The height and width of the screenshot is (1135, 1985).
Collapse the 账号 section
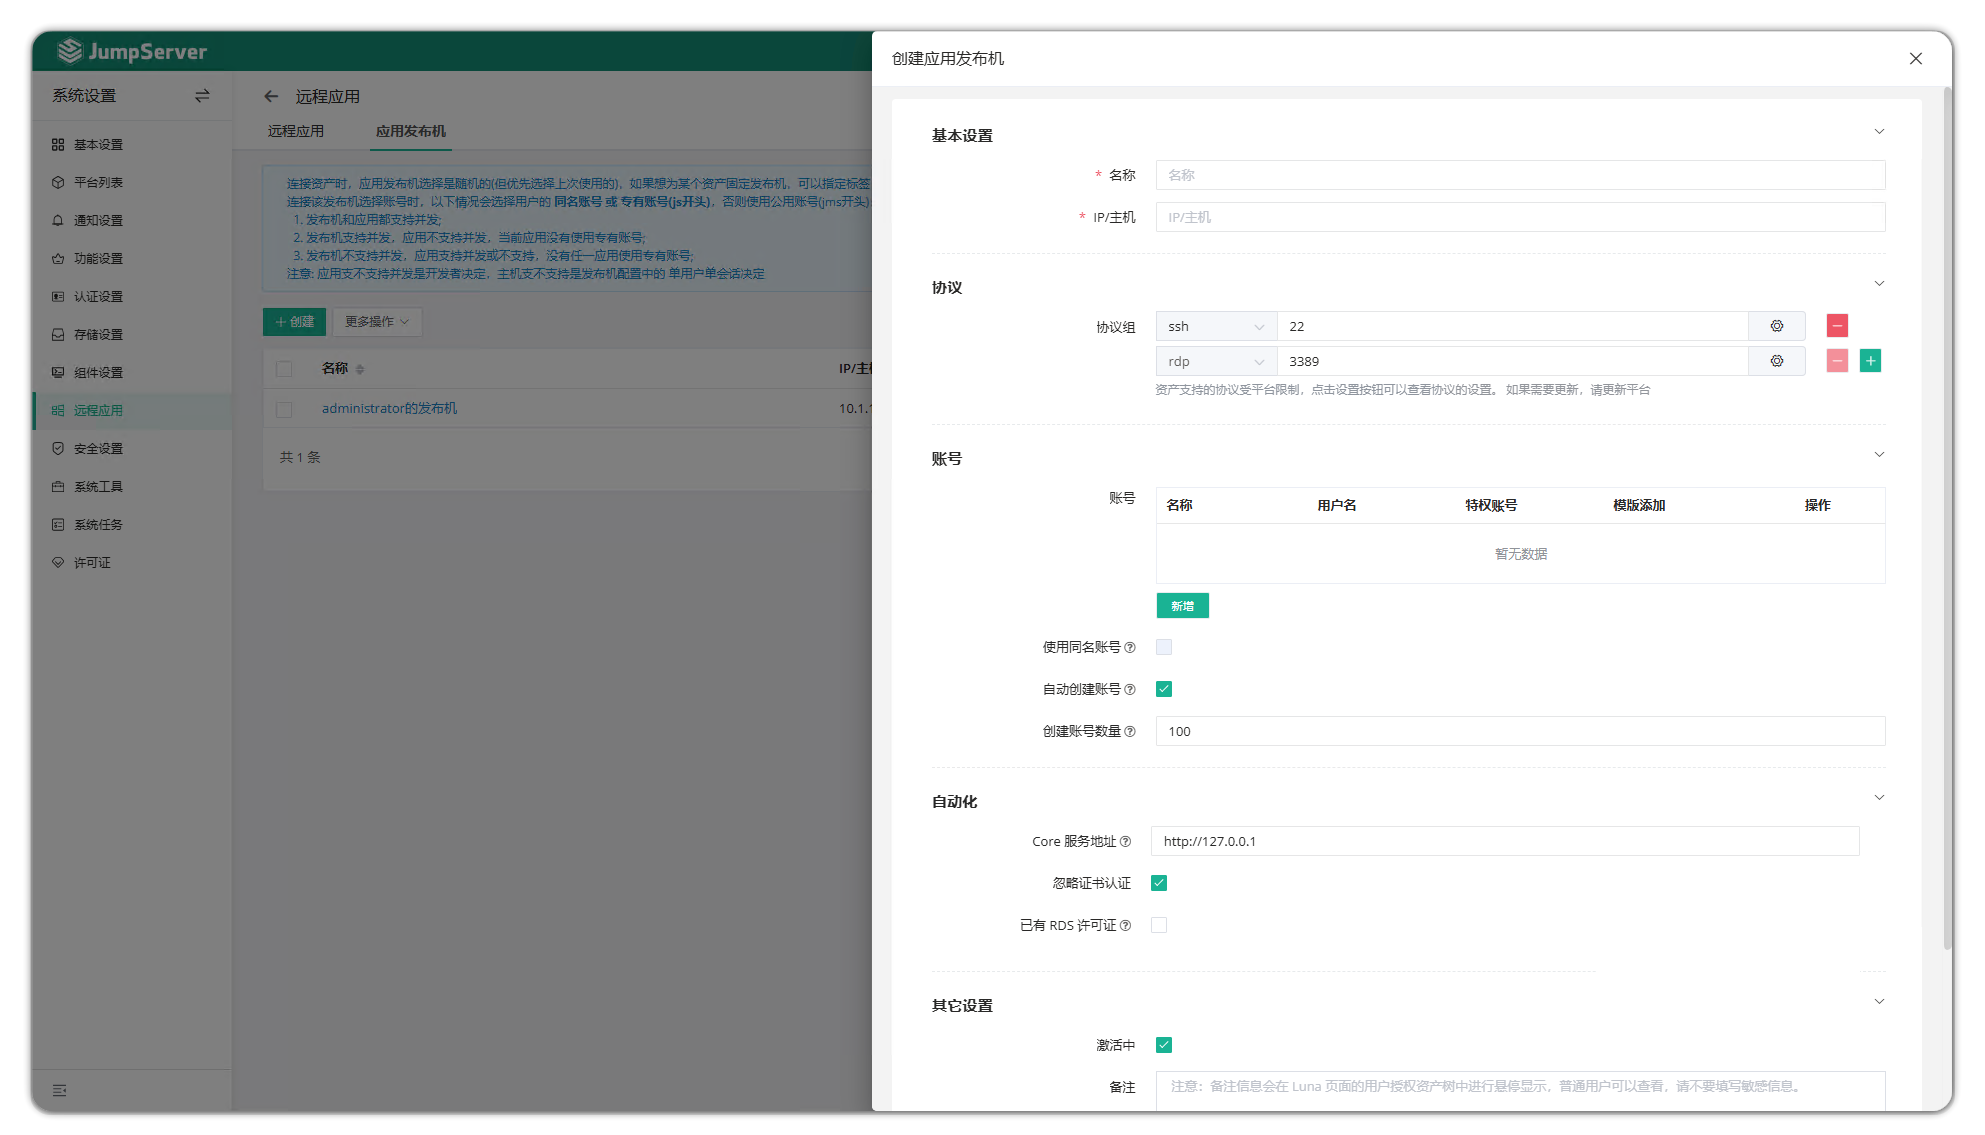coord(1879,455)
